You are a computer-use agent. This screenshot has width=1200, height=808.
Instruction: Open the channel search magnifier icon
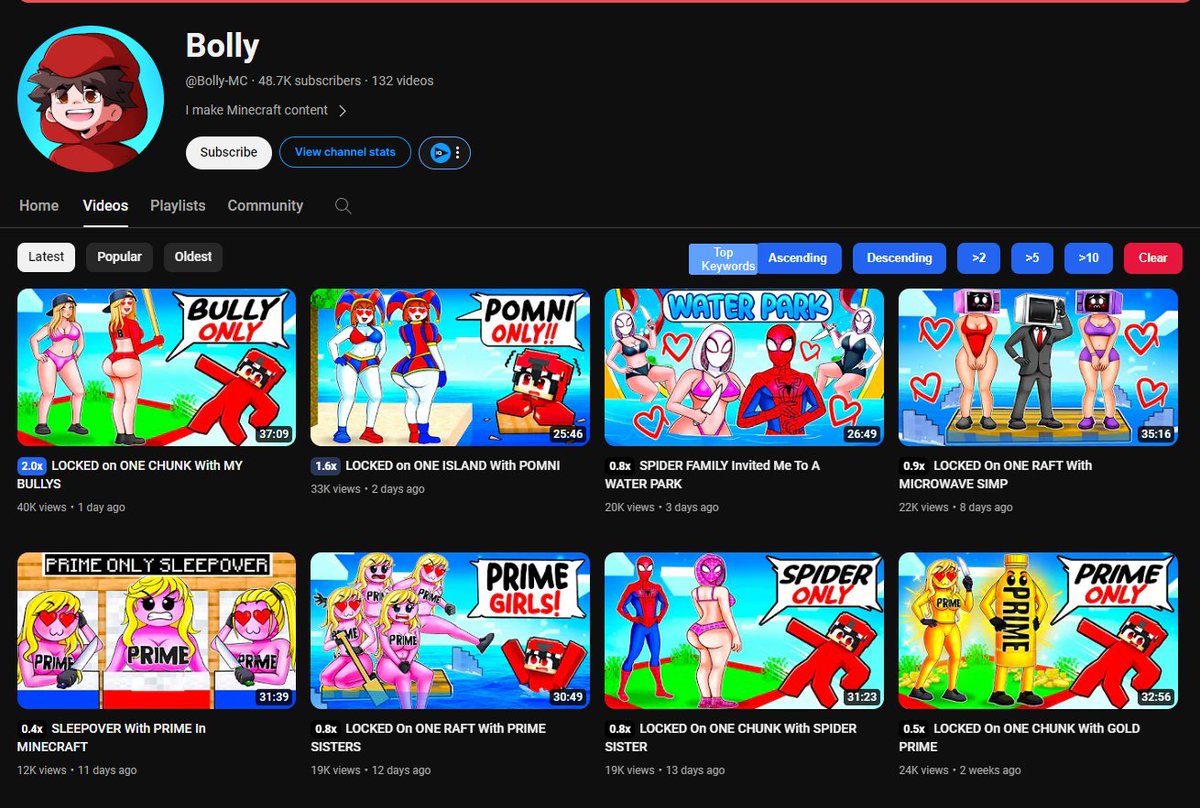click(x=343, y=206)
